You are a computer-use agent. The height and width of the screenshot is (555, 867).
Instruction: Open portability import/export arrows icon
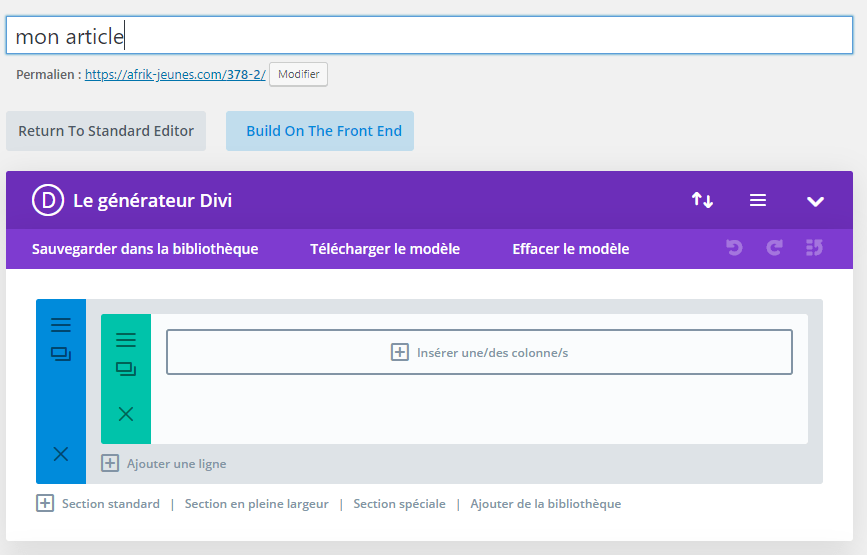[702, 200]
